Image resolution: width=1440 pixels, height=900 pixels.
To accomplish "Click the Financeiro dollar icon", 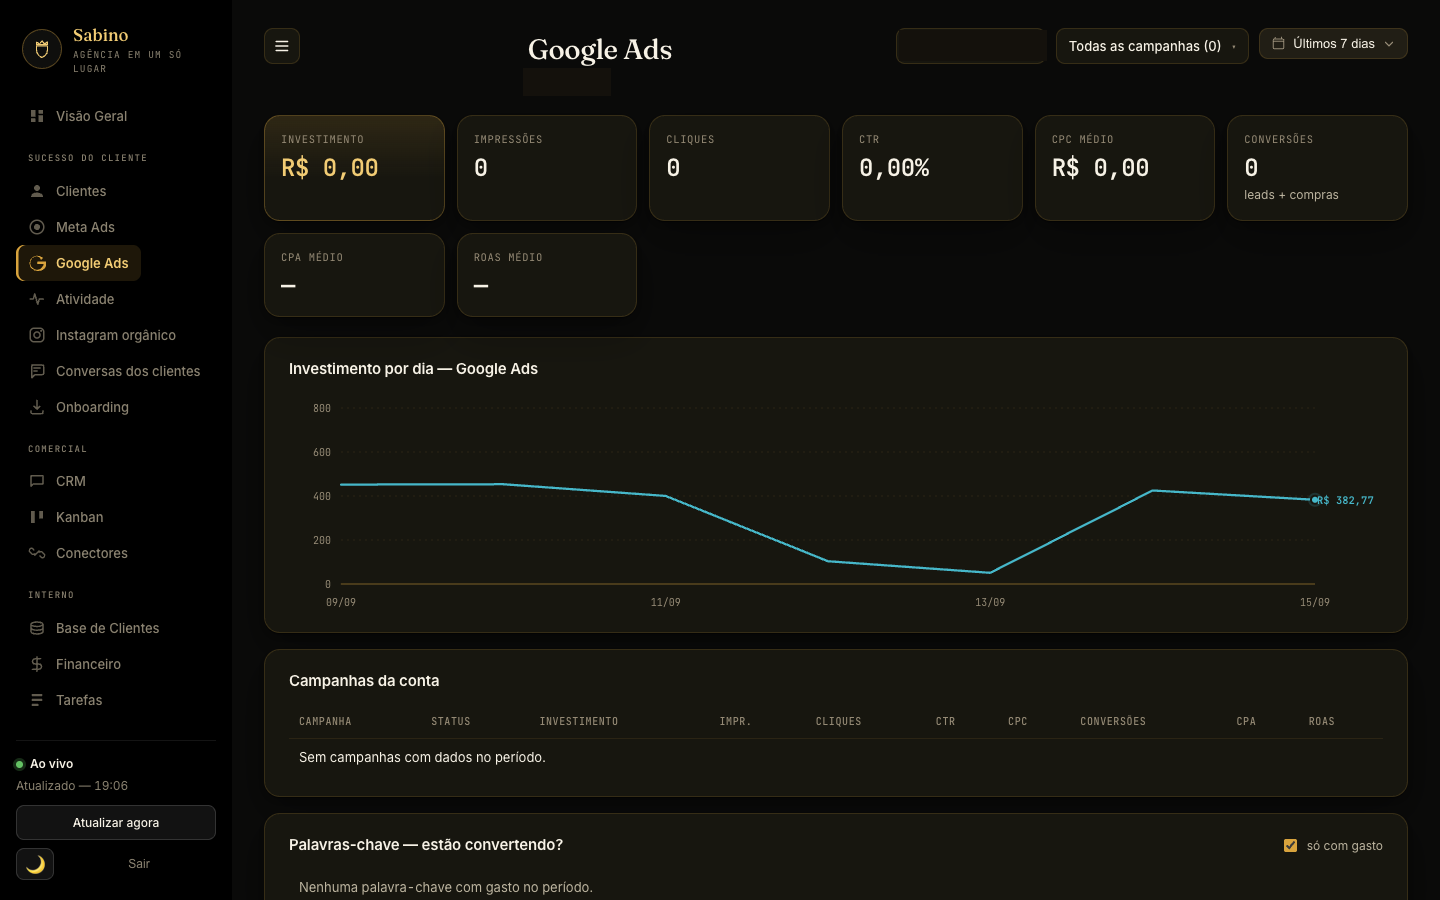I will 37,664.
